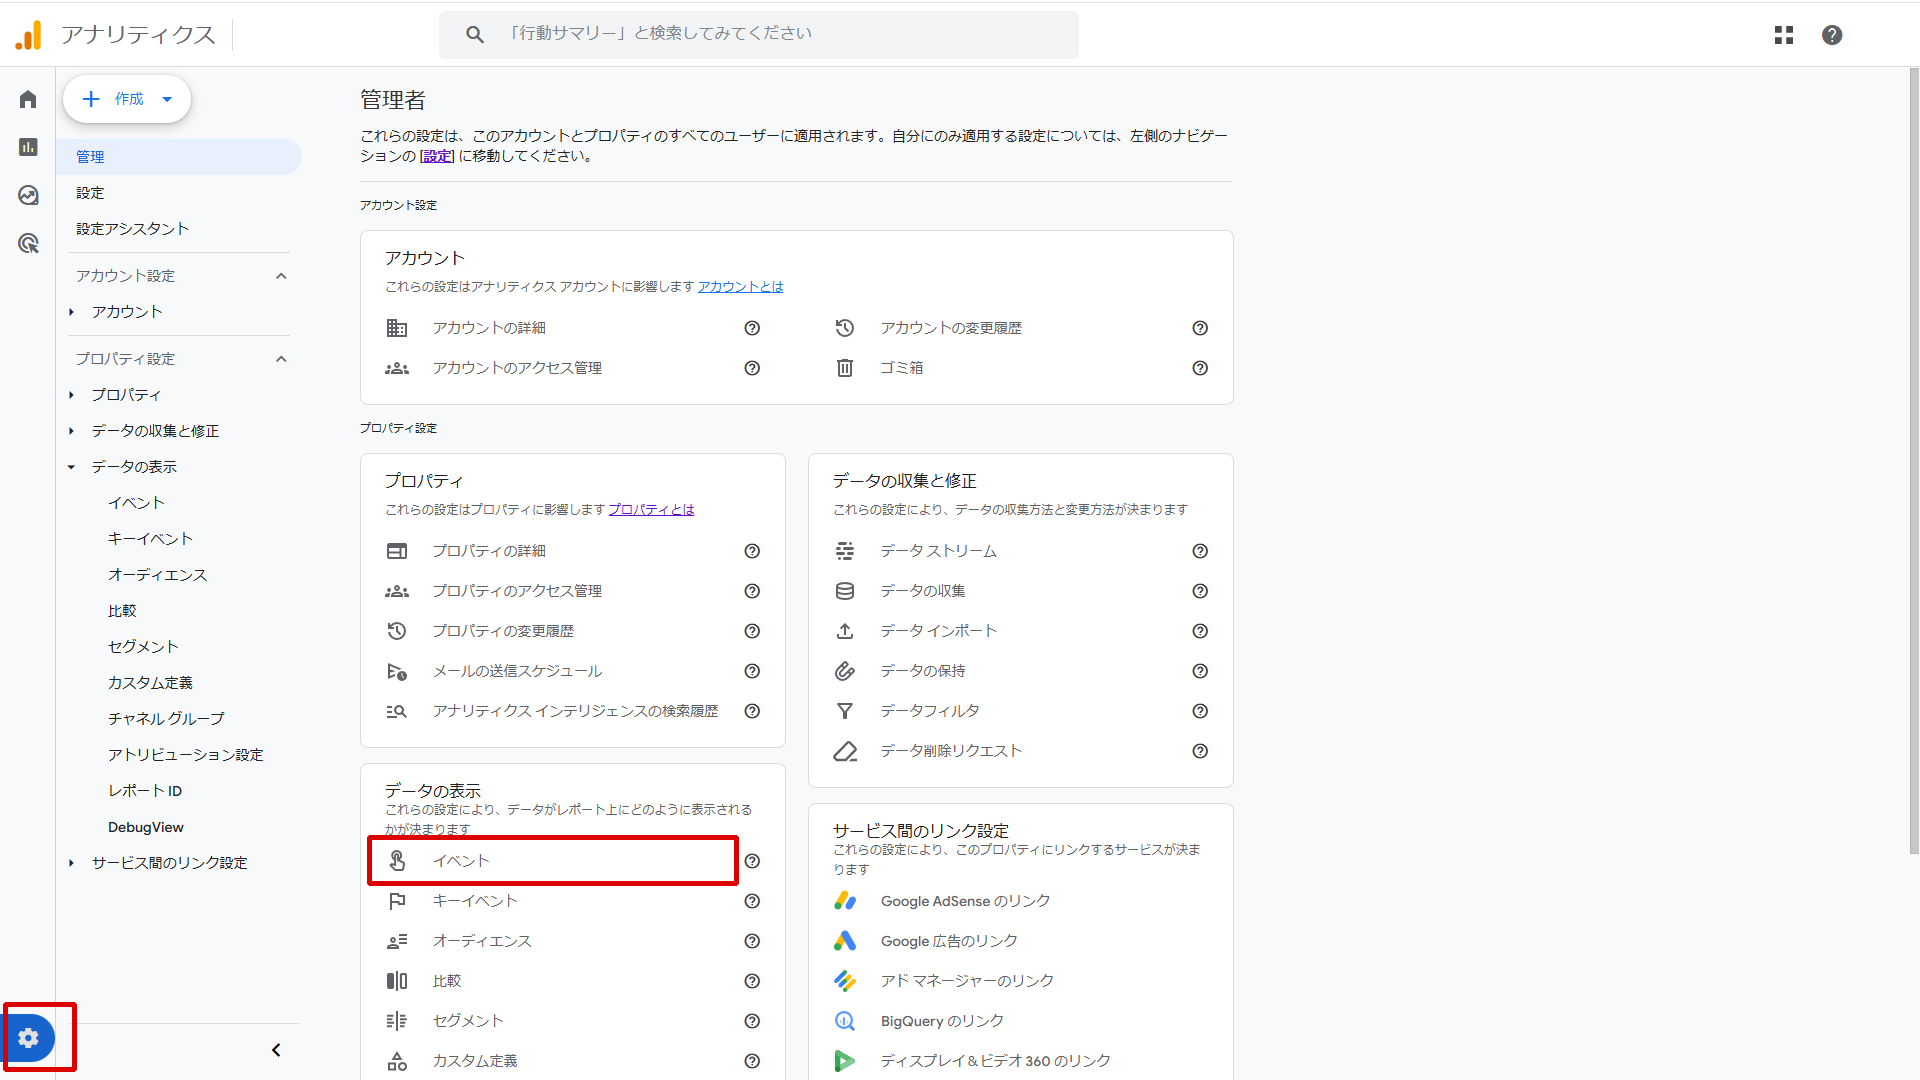Screen dimensions: 1920x1080
Task: Collapse the プロパティ設定 section chevron
Action: [x=281, y=359]
